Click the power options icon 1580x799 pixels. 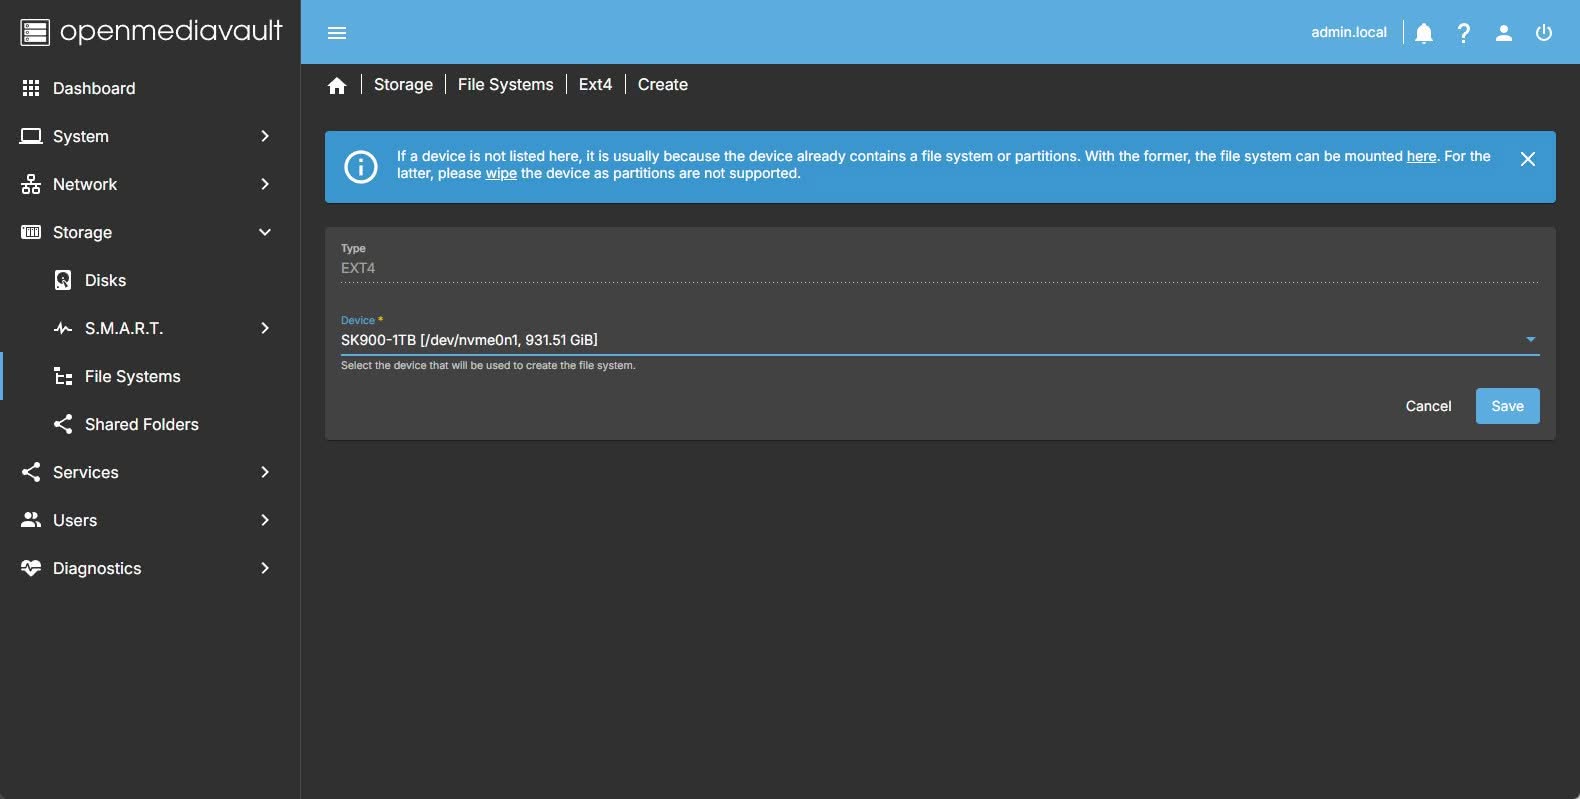pyautogui.click(x=1544, y=33)
